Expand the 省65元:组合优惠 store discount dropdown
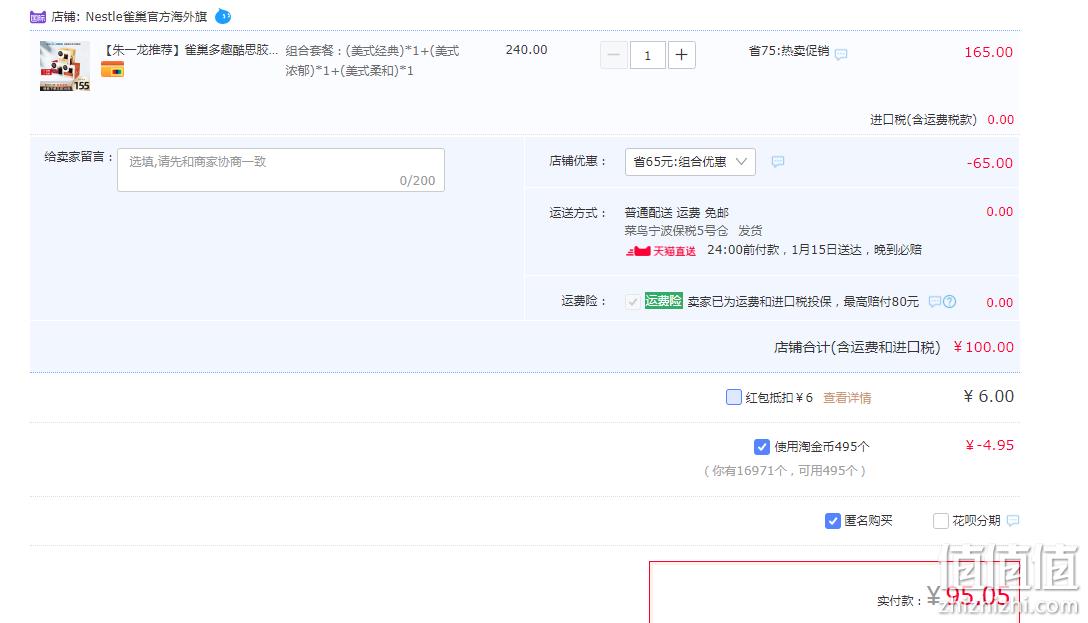Screen dimensions: 1088x623 (690, 162)
